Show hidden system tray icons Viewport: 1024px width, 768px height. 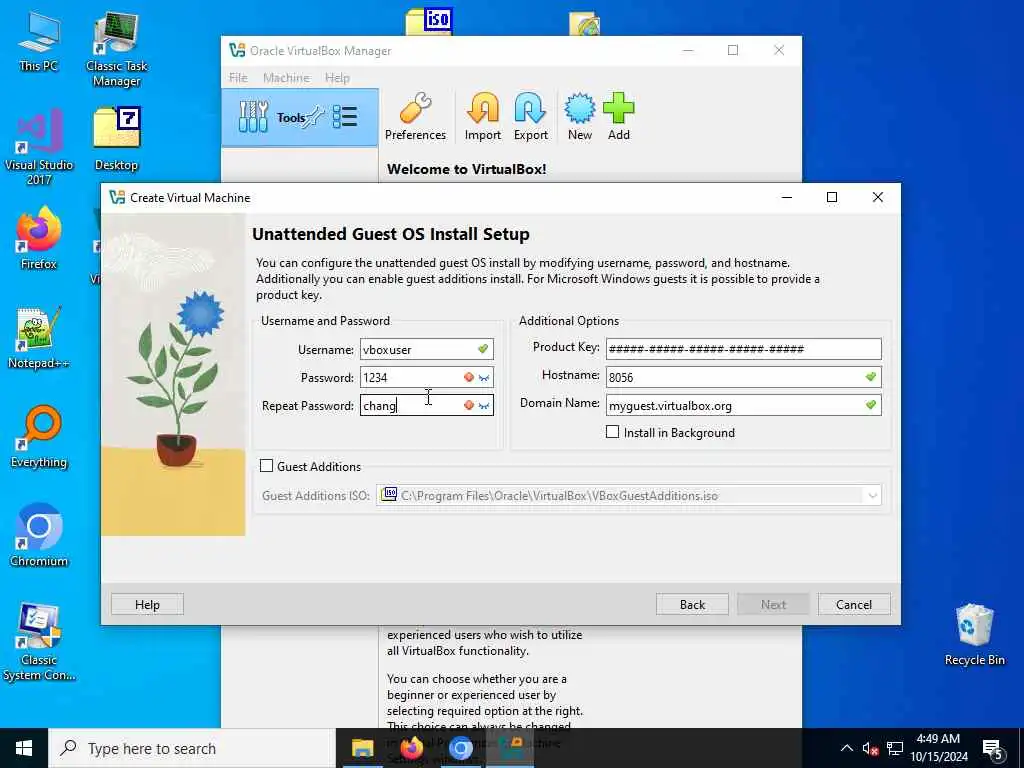tap(846, 748)
